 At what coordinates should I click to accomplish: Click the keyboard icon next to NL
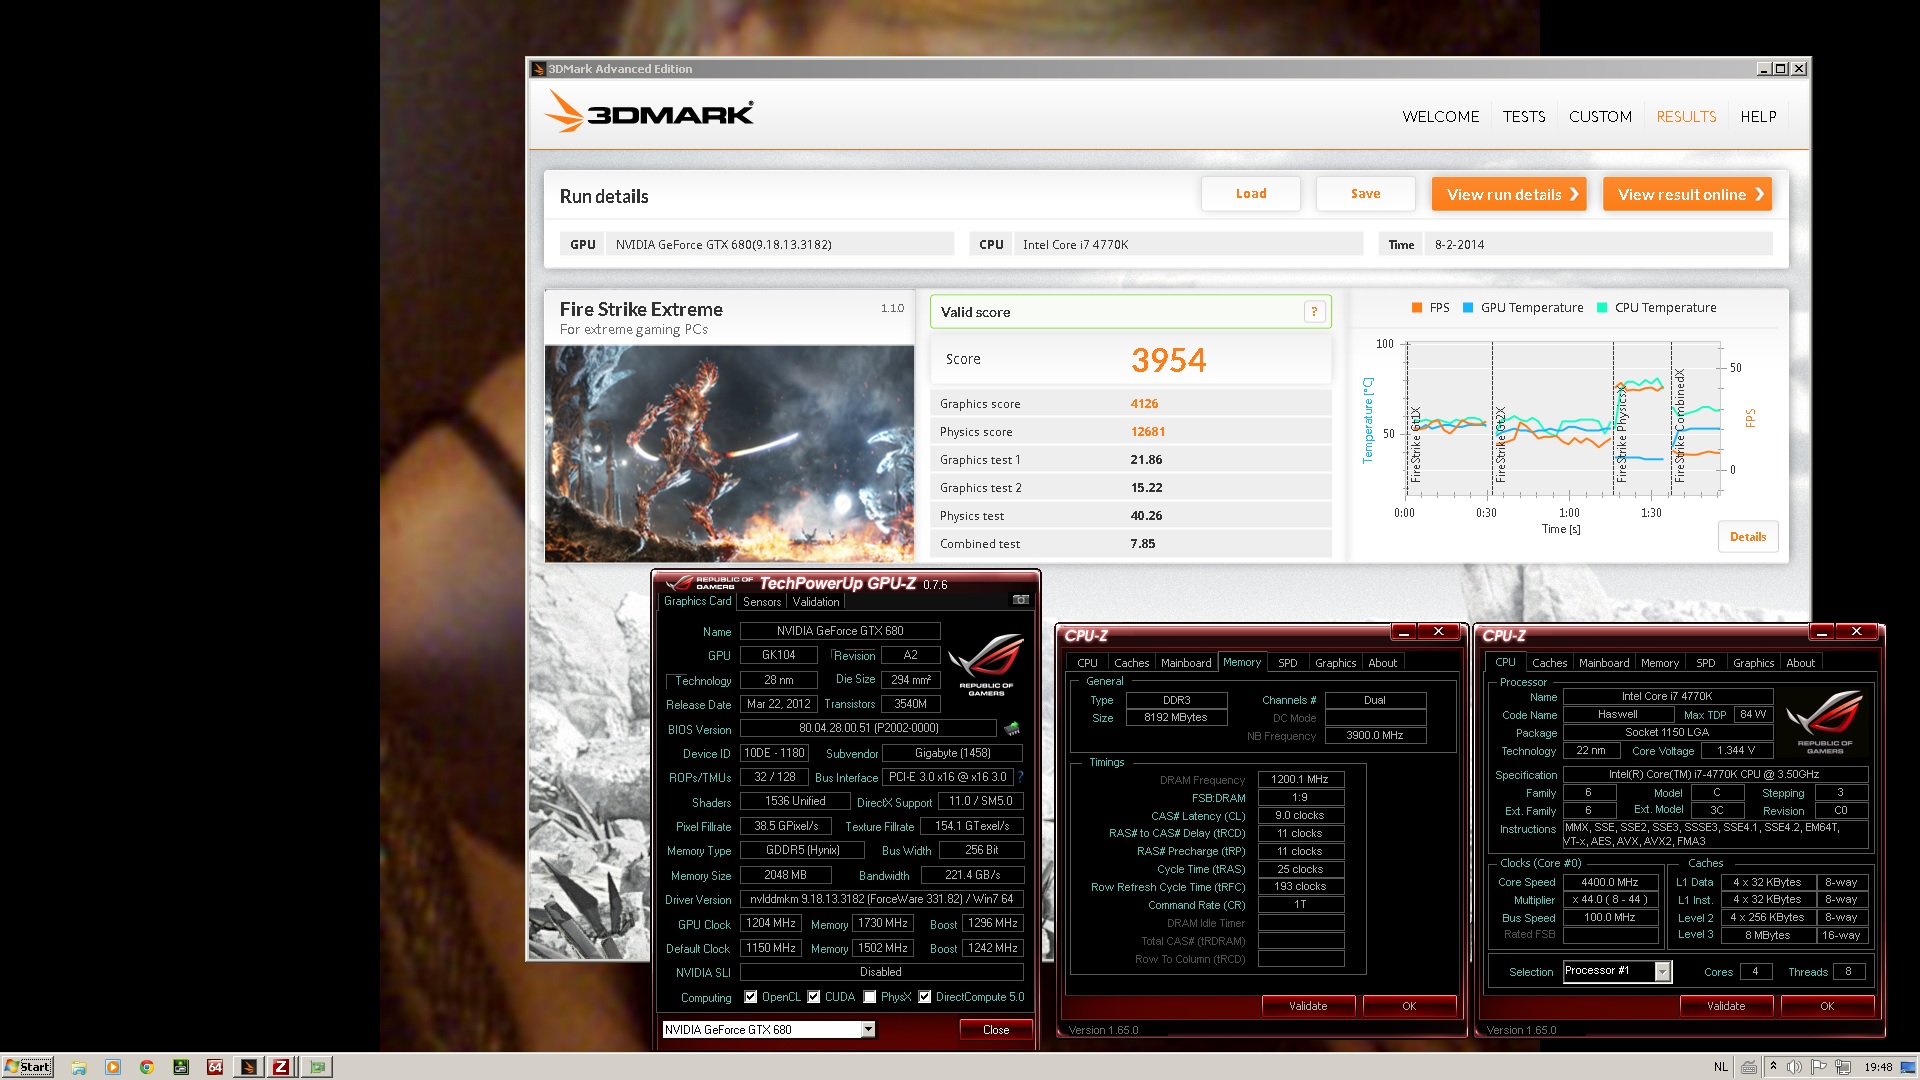[x=1749, y=1067]
